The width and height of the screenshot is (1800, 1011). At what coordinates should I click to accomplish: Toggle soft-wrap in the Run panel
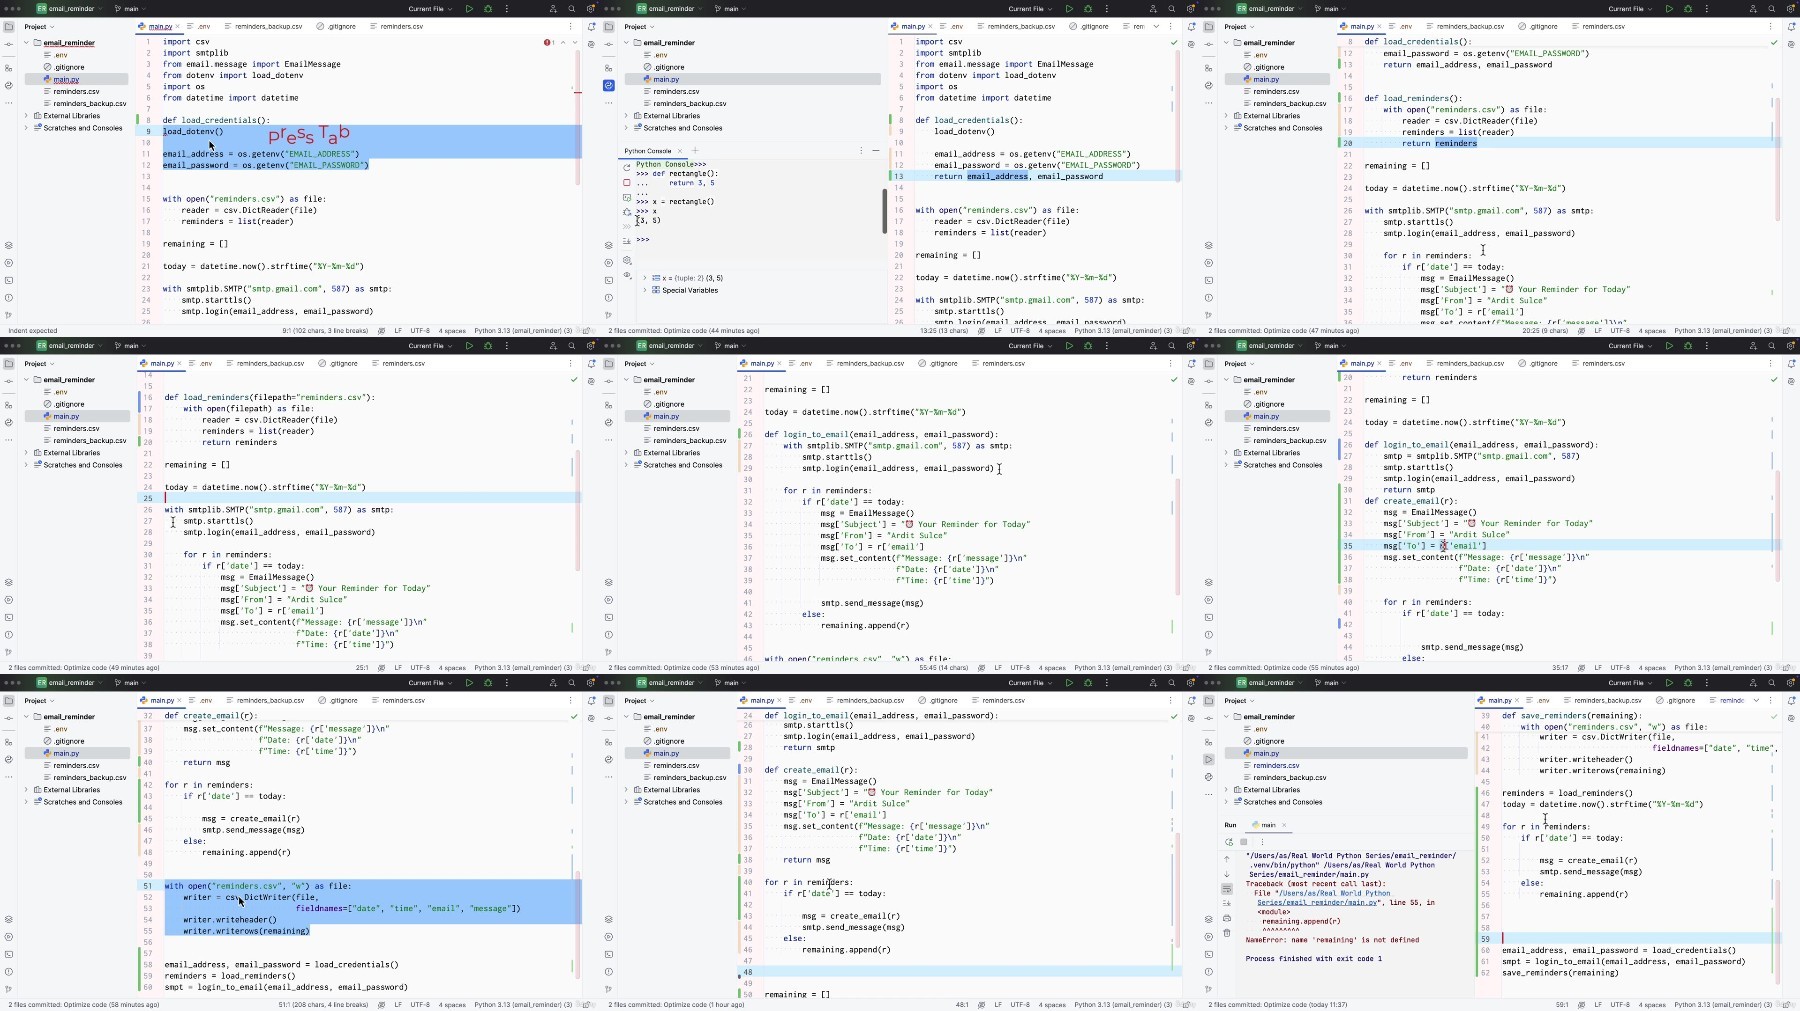click(x=1227, y=889)
